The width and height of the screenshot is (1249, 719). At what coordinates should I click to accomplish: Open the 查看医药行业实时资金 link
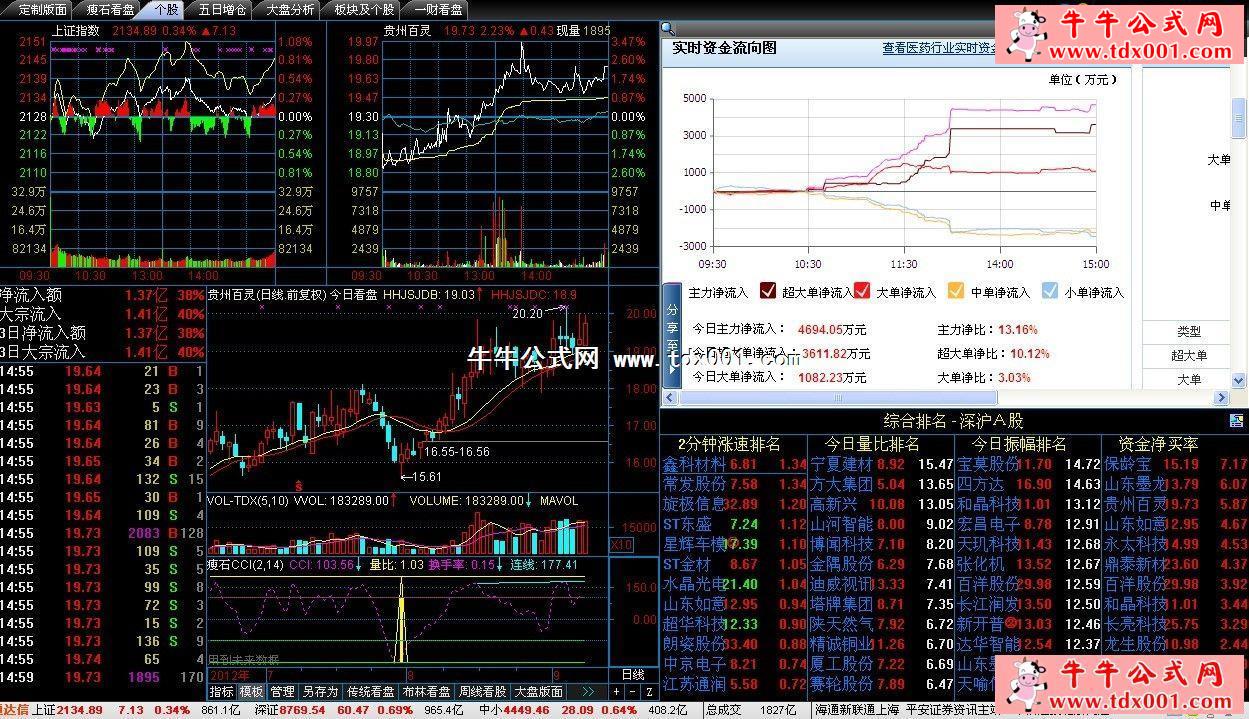pos(938,48)
